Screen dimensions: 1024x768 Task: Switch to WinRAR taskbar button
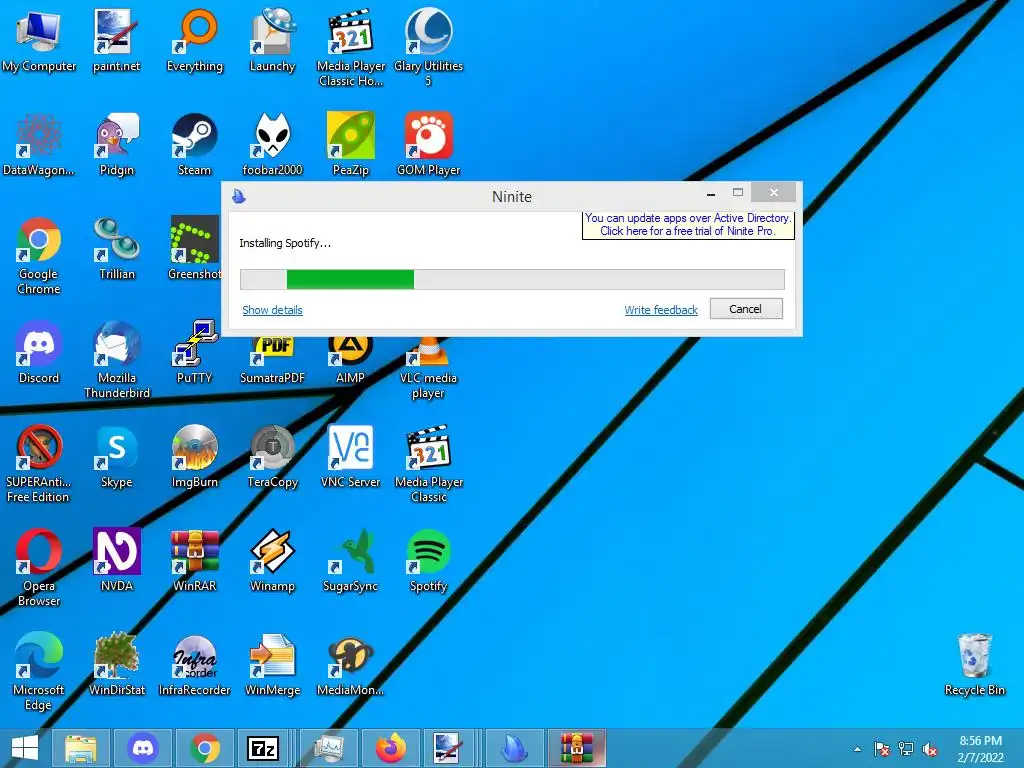point(577,748)
